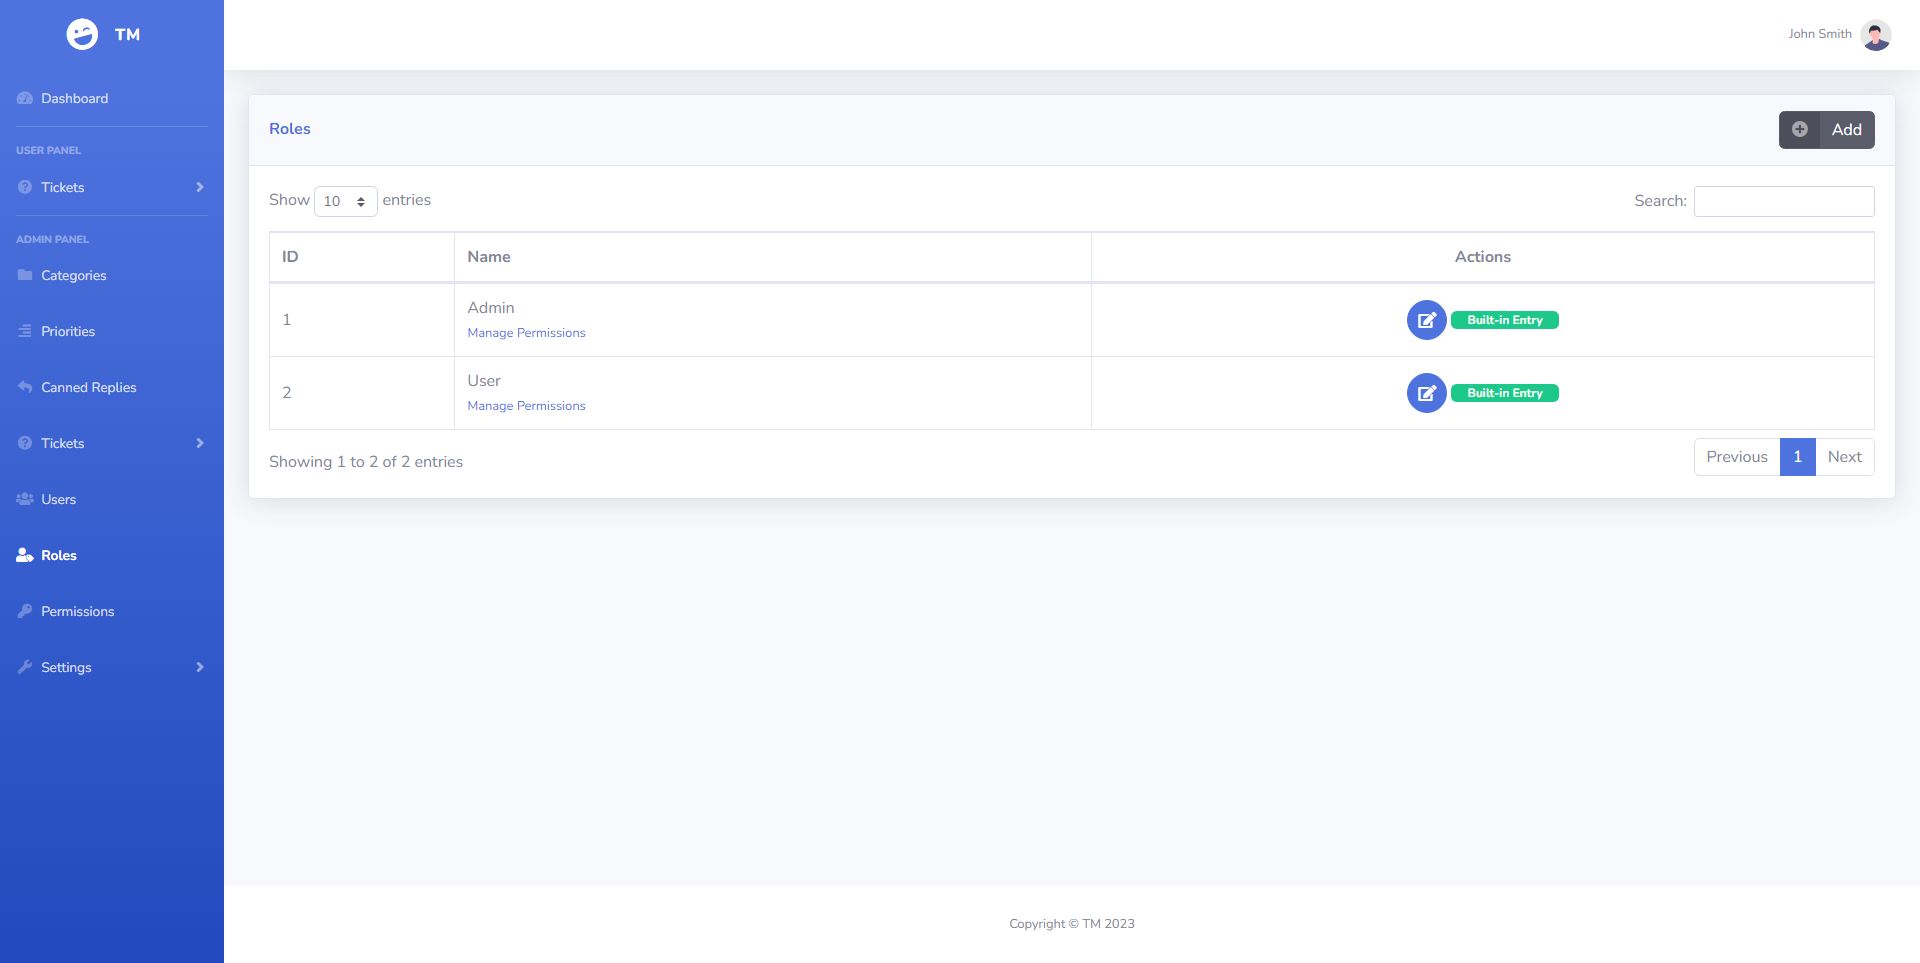Expand the Admin Panel Tickets chevron
1920x963 pixels.
click(200, 443)
